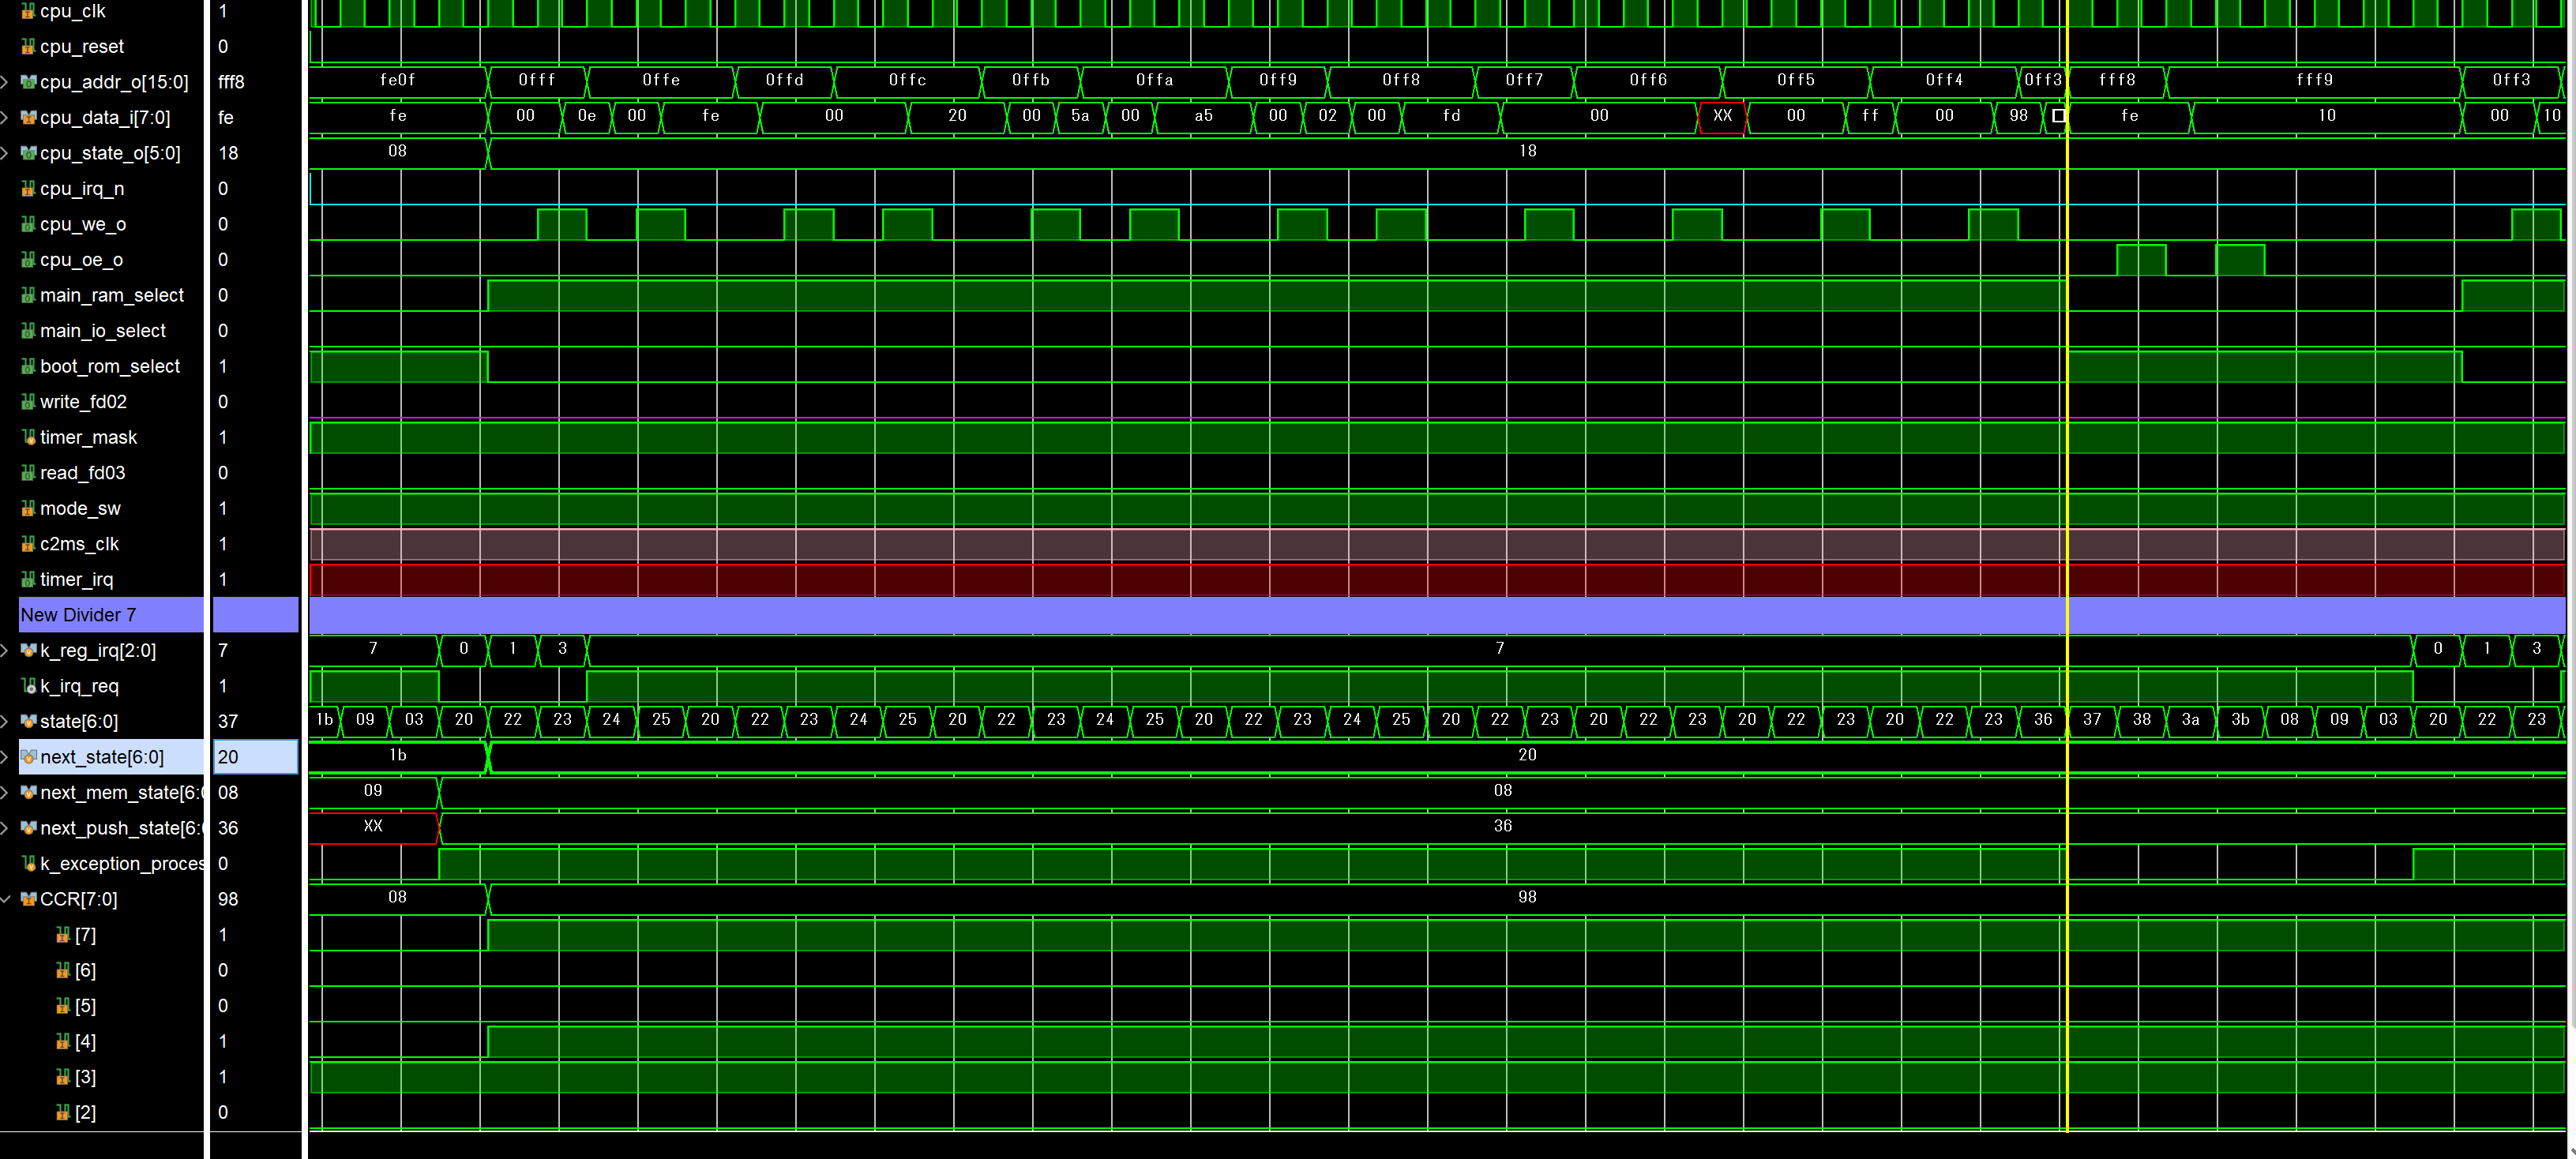Click the cpu_data_i input bus icon
The width and height of the screenshot is (2576, 1159).
28,118
